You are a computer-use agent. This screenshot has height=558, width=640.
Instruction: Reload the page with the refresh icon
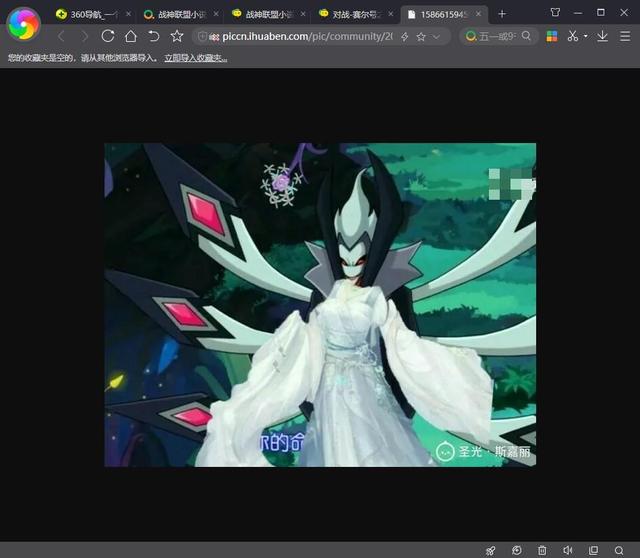[108, 36]
